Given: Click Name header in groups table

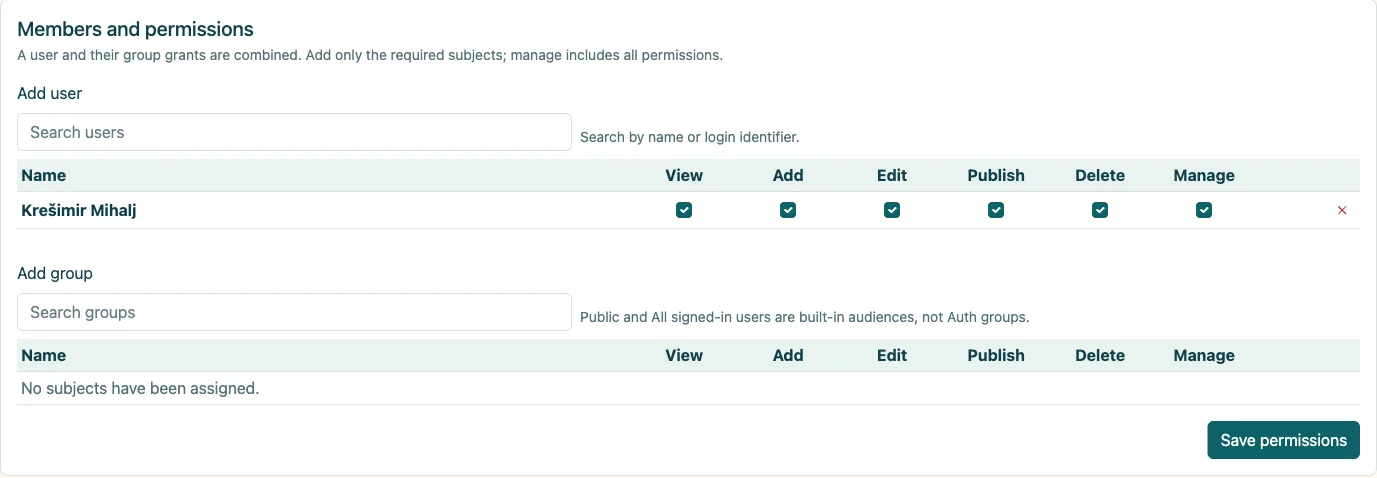Looking at the screenshot, I should pyautogui.click(x=43, y=355).
